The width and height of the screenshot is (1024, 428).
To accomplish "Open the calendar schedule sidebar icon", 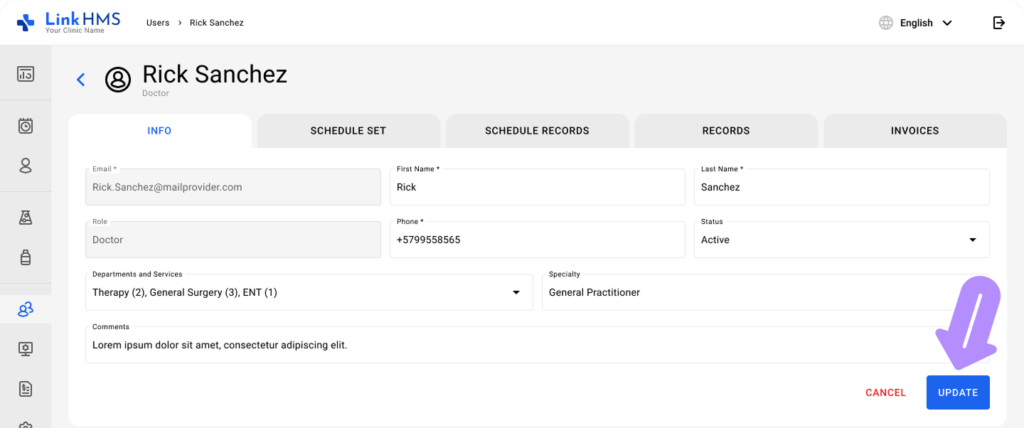I will (25, 125).
